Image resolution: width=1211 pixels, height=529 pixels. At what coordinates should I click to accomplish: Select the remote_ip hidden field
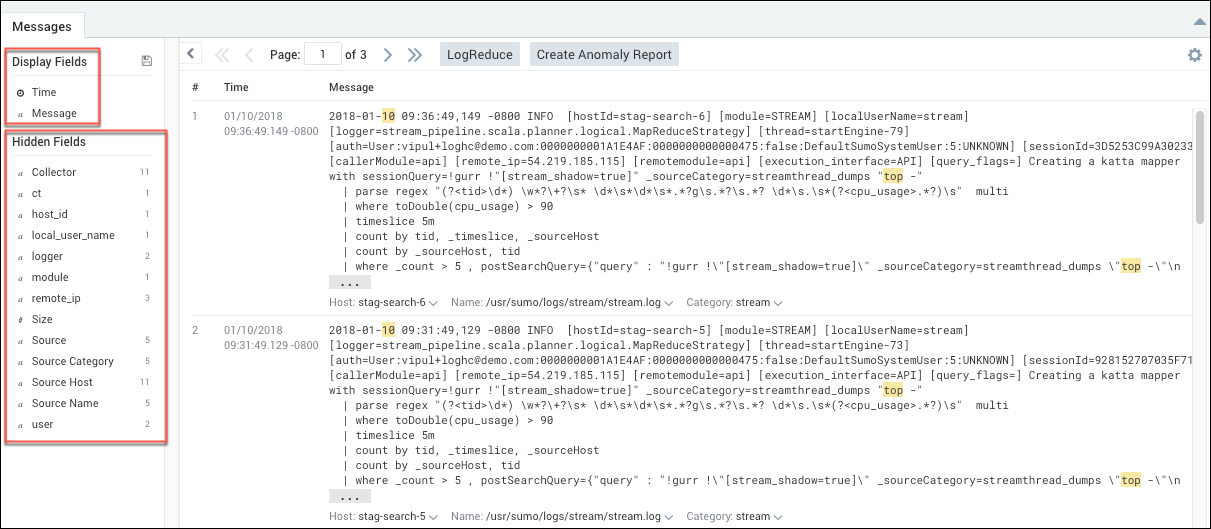click(x=56, y=298)
